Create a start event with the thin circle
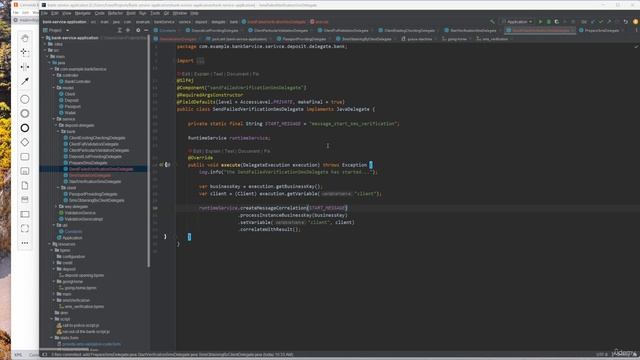 point(25,99)
